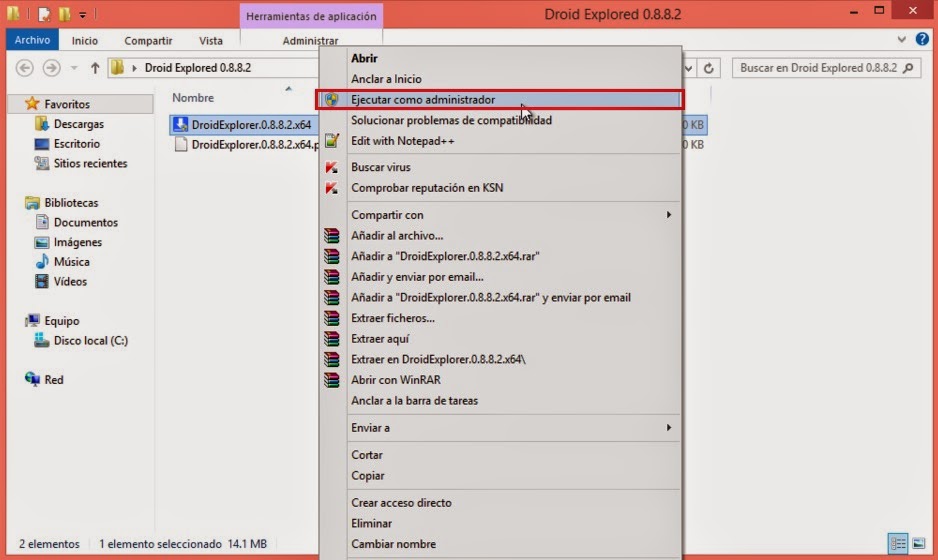Click the Red network icon
This screenshot has width=938, height=560.
pyautogui.click(x=32, y=379)
